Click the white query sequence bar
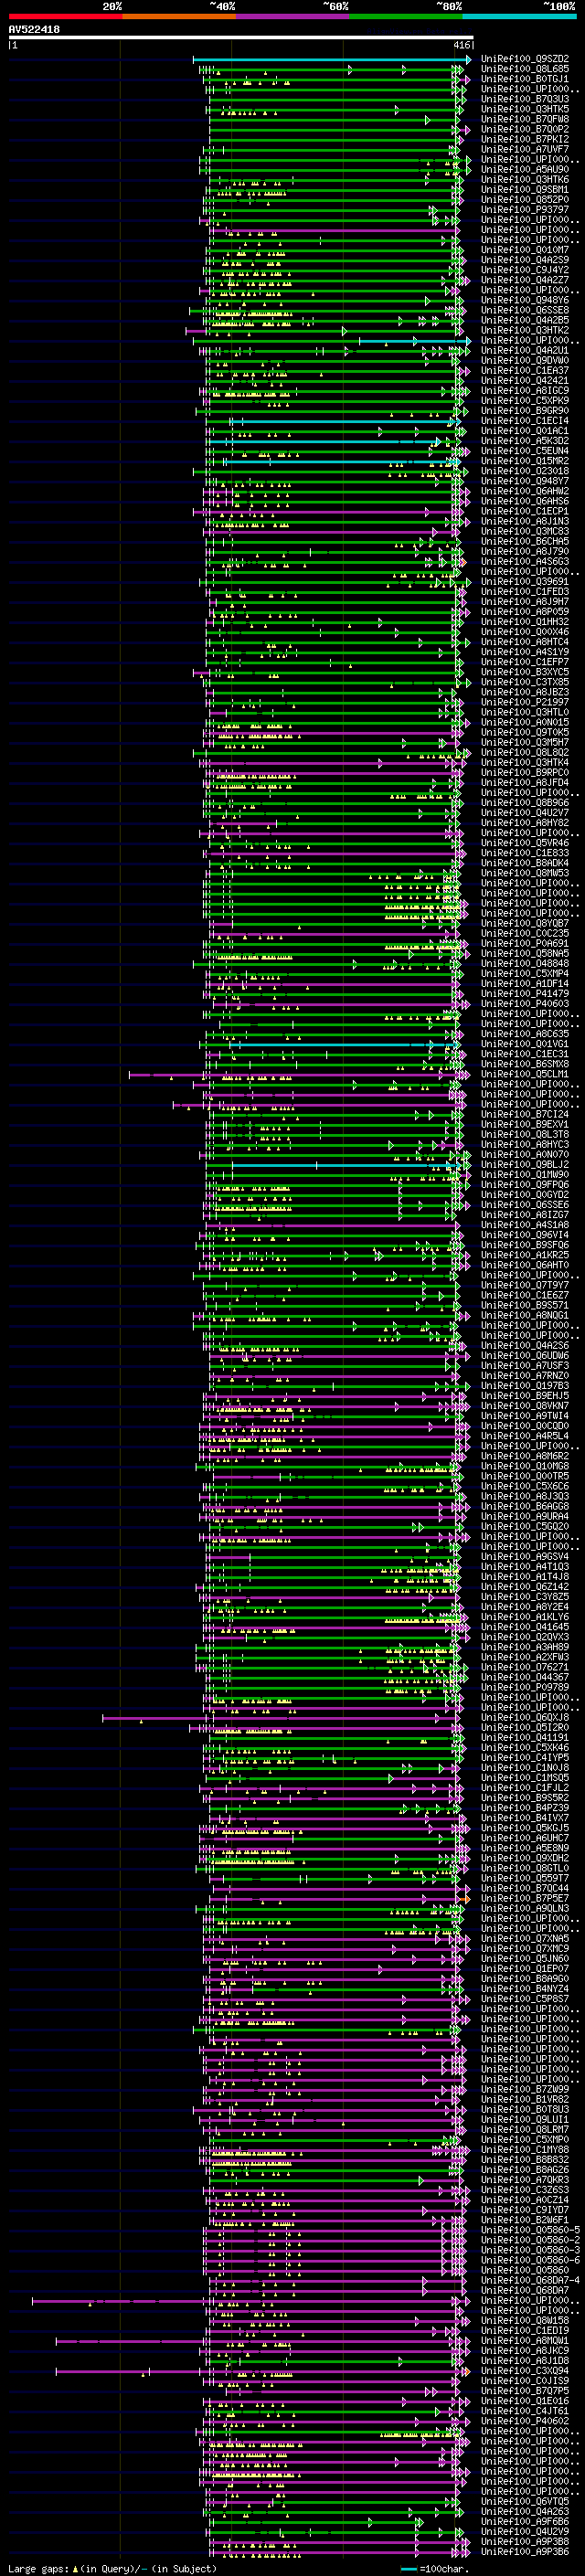Image resolution: width=585 pixels, height=2576 pixels. tap(241, 38)
